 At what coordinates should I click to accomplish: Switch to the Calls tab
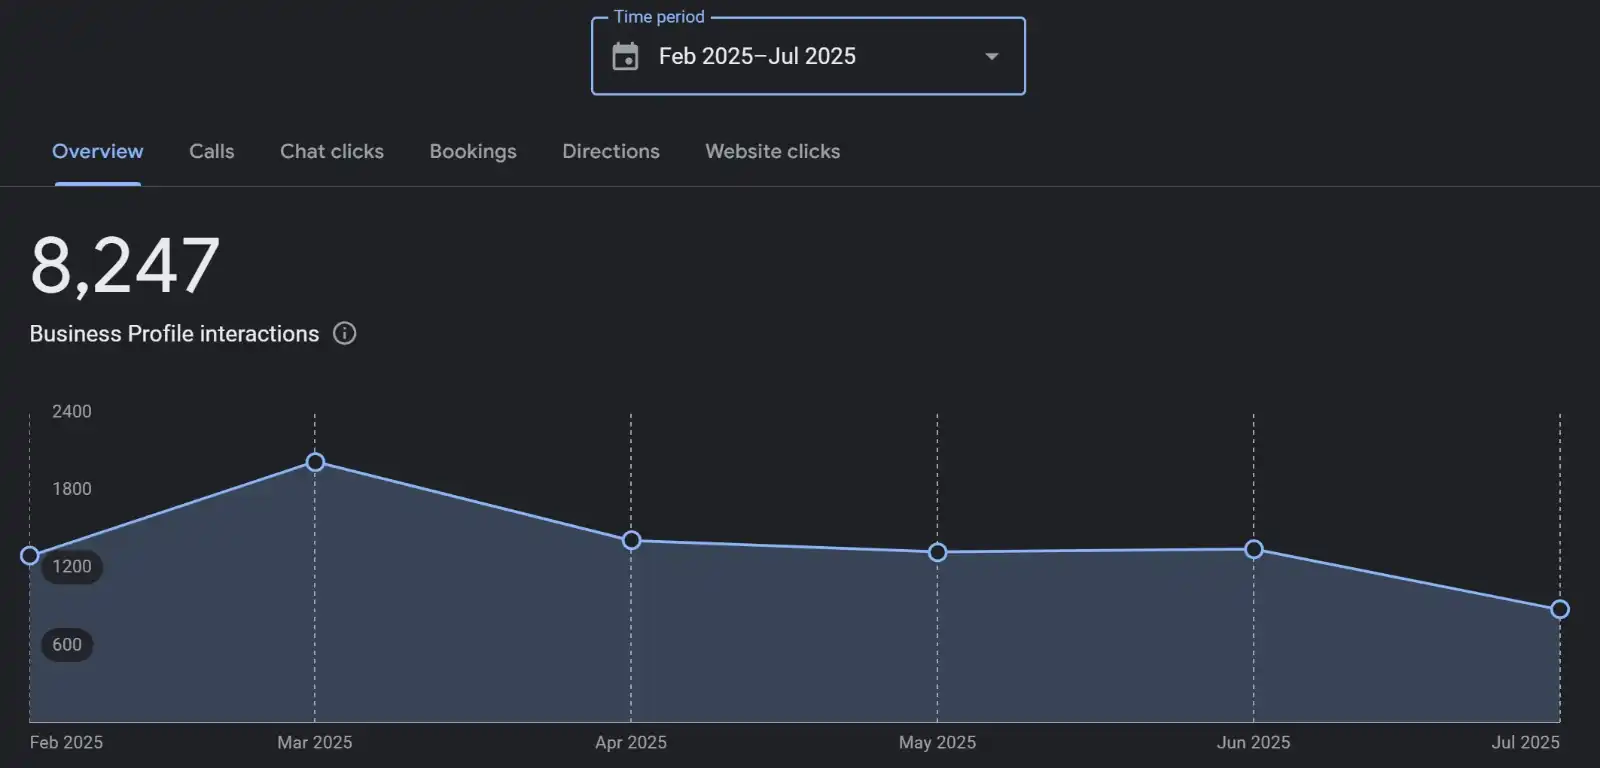point(211,151)
